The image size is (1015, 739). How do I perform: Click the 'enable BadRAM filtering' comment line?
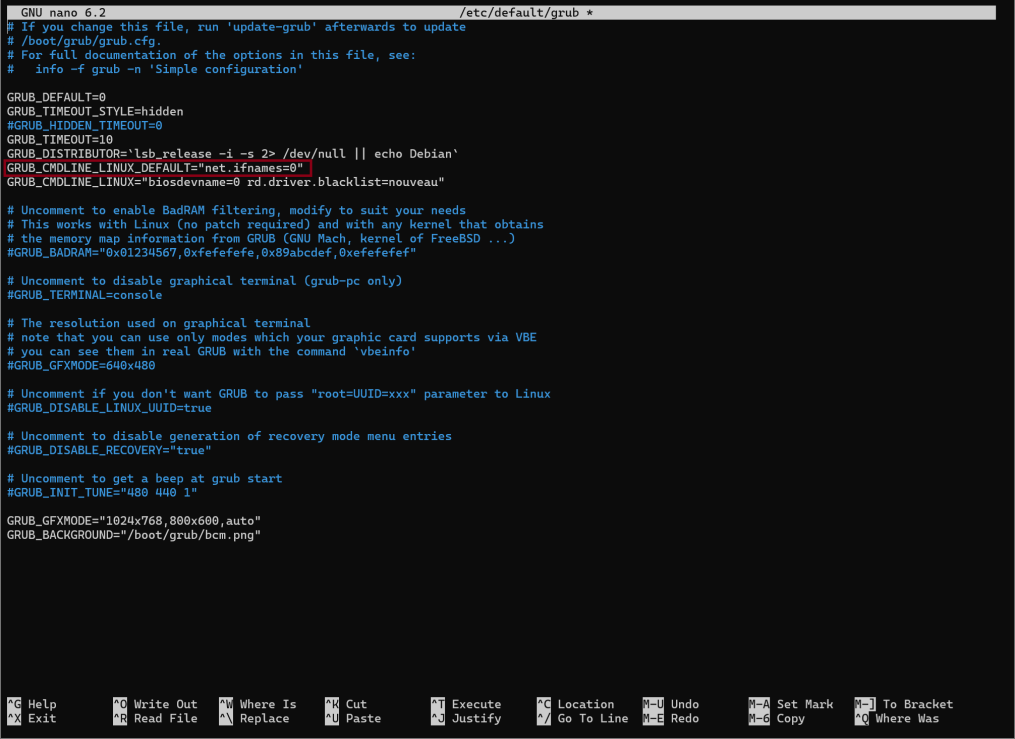(x=236, y=210)
